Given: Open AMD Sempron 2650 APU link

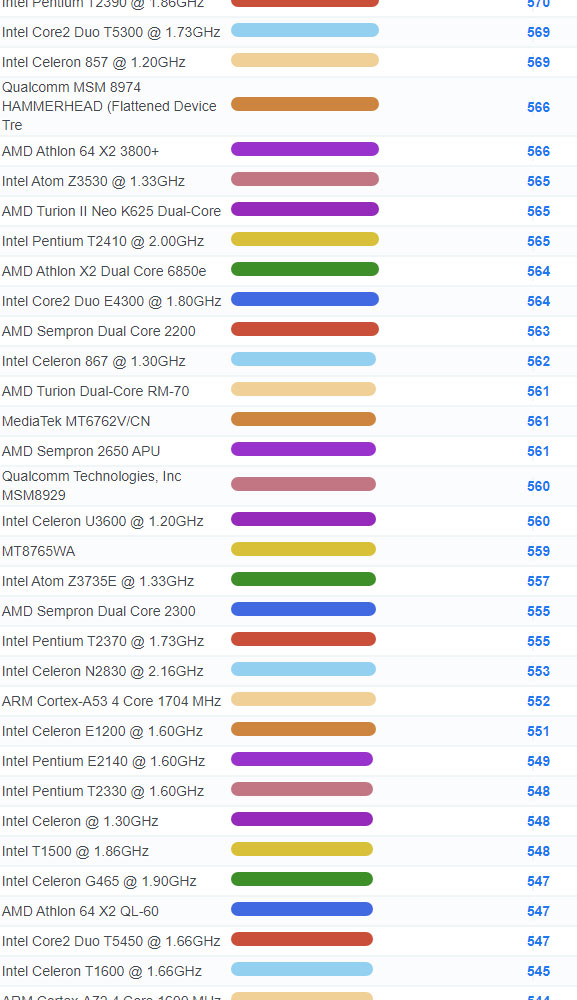Looking at the screenshot, I should click(x=81, y=451).
